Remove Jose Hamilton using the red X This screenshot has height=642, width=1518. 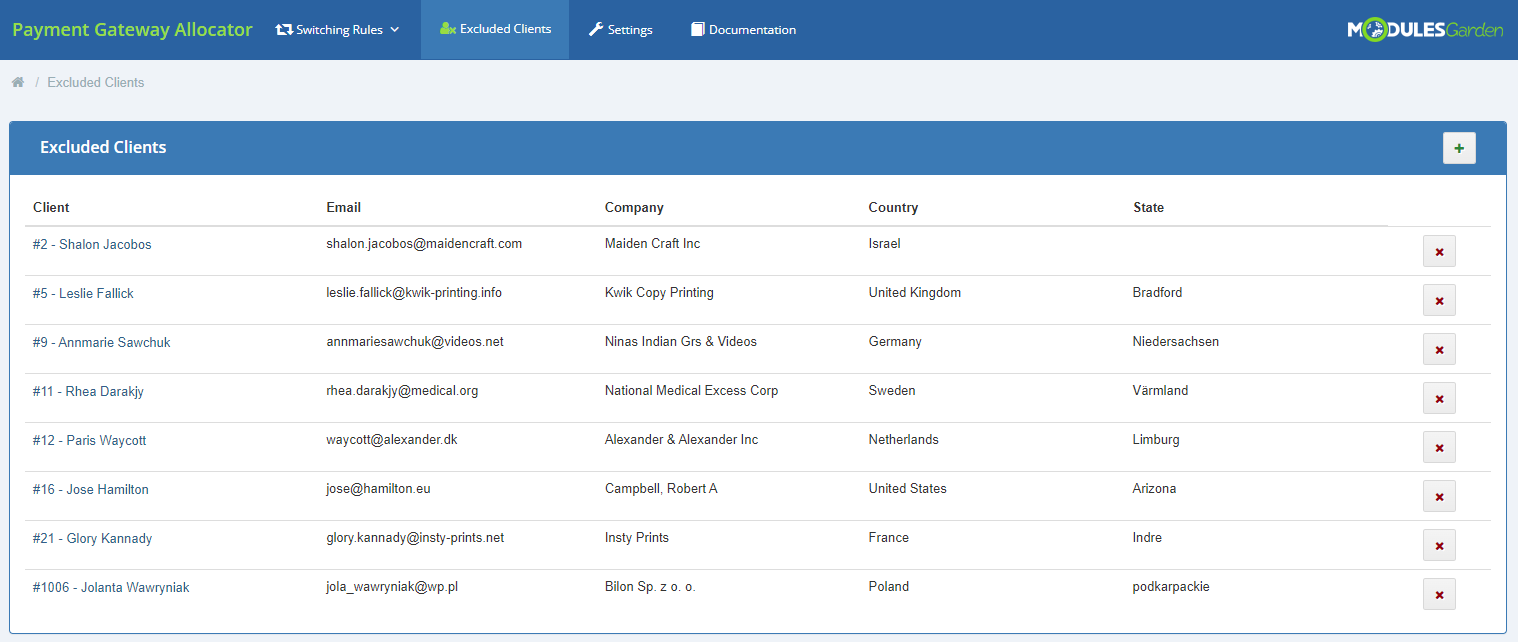(x=1439, y=496)
